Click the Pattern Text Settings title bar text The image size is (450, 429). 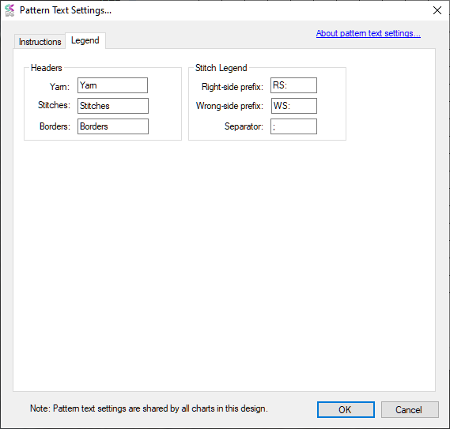click(66, 10)
